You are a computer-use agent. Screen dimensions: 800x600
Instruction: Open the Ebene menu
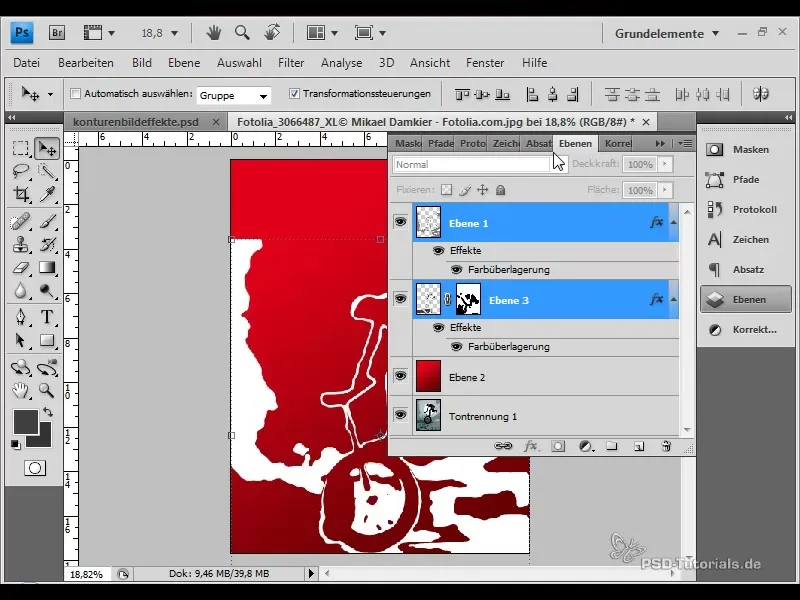184,63
